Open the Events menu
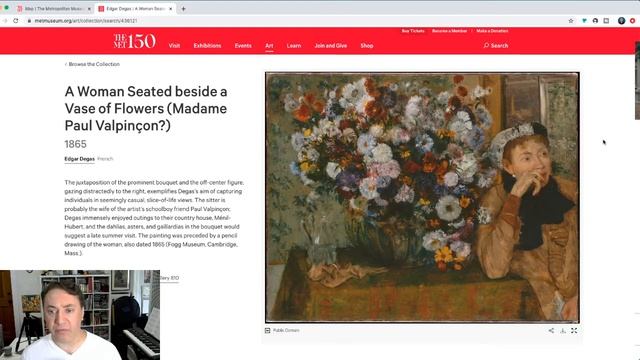Image resolution: width=640 pixels, height=360 pixels. tap(243, 46)
